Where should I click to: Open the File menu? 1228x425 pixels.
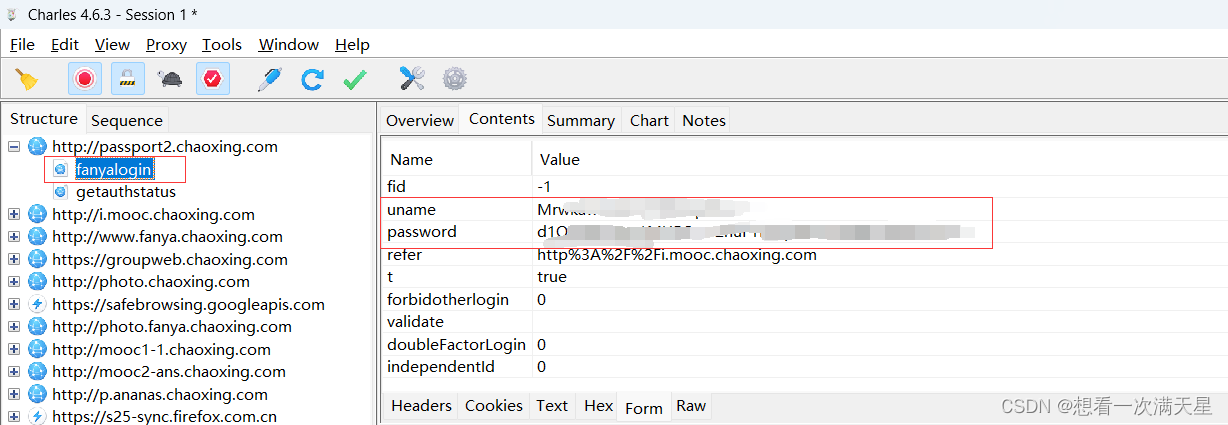[22, 44]
